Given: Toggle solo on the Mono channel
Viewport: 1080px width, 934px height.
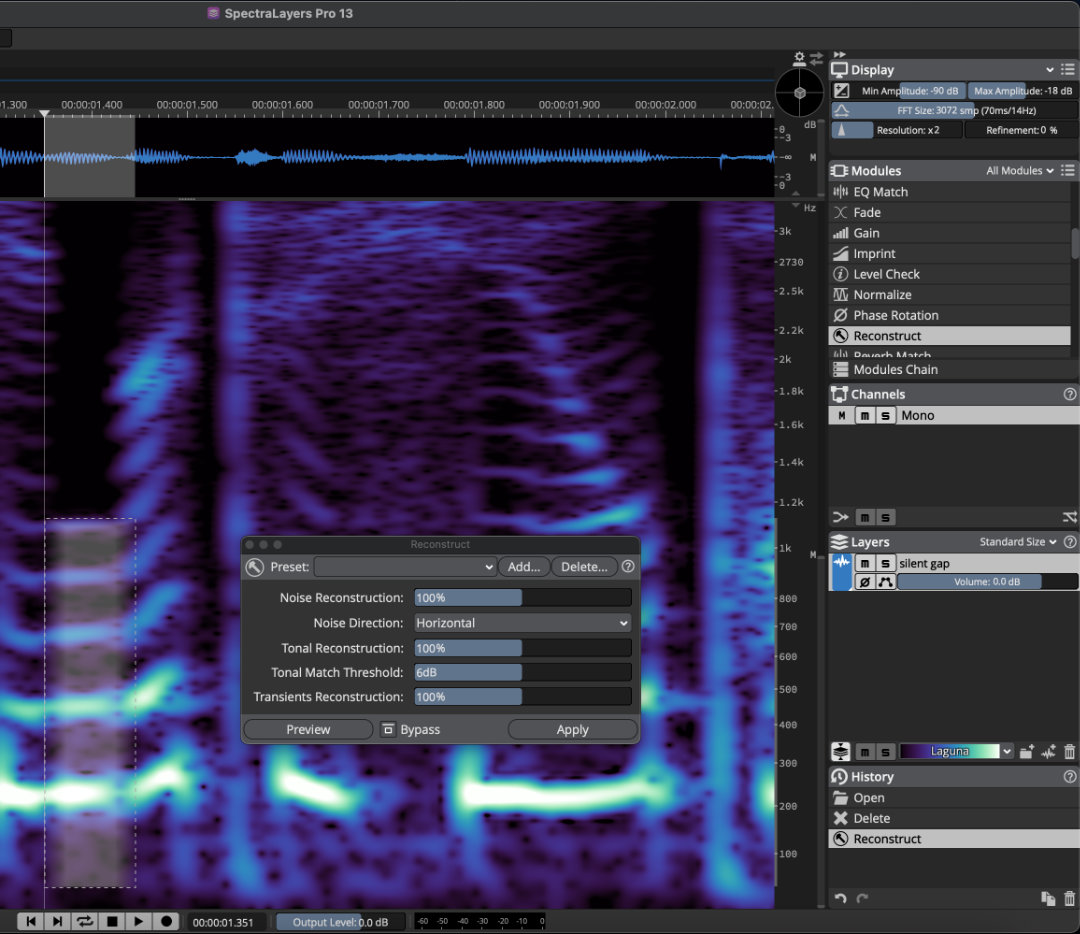Looking at the screenshot, I should pos(885,415).
